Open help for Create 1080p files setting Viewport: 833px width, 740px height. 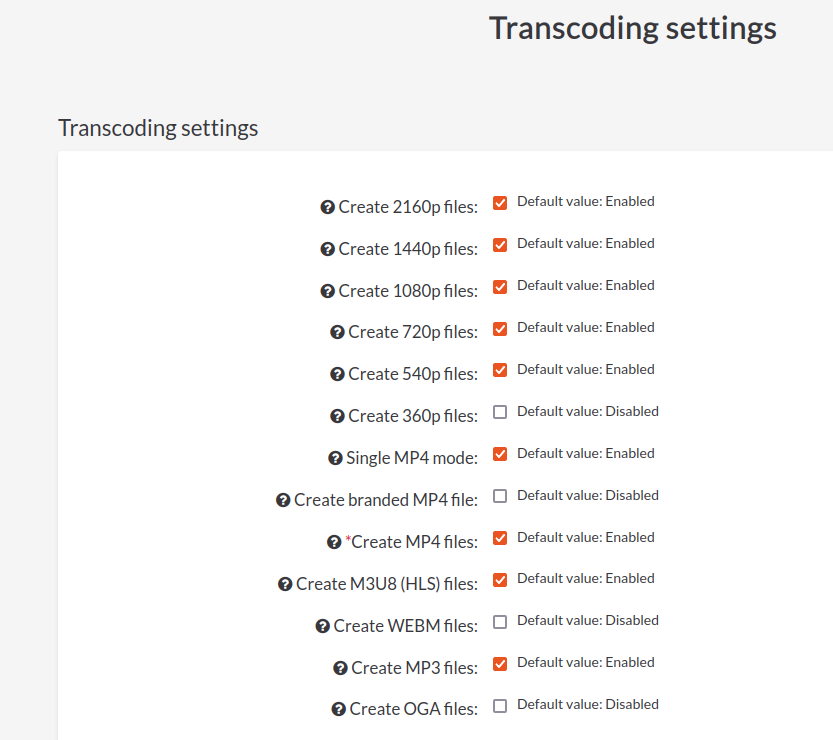click(x=327, y=290)
